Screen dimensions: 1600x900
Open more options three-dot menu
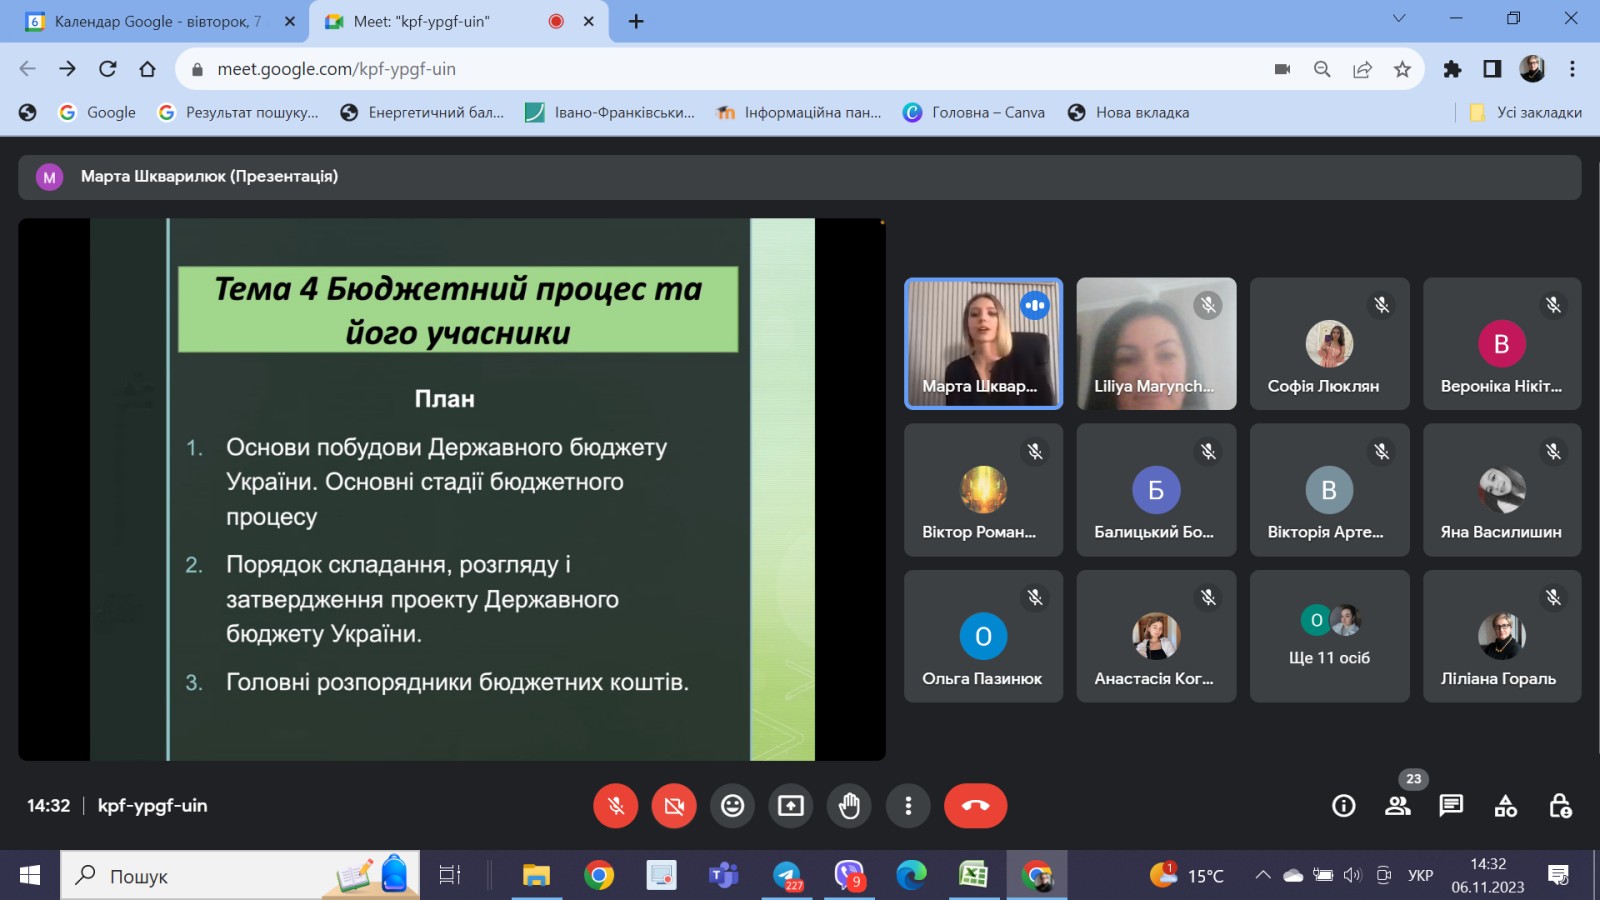click(x=908, y=805)
